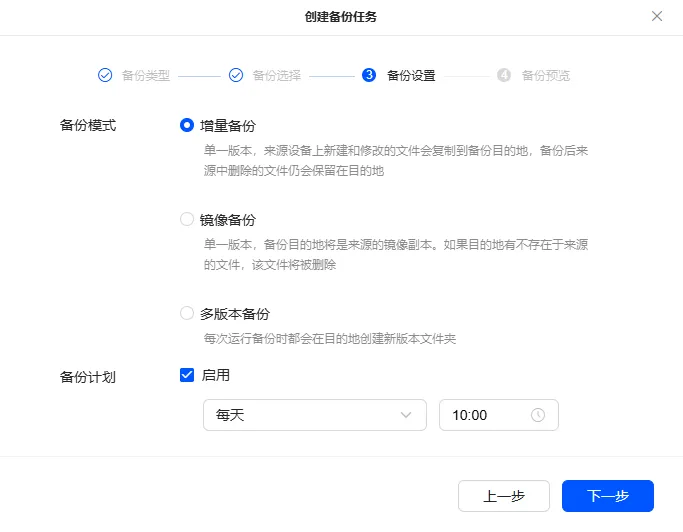The image size is (683, 532).
Task: Click the 下一步 button
Action: point(608,496)
